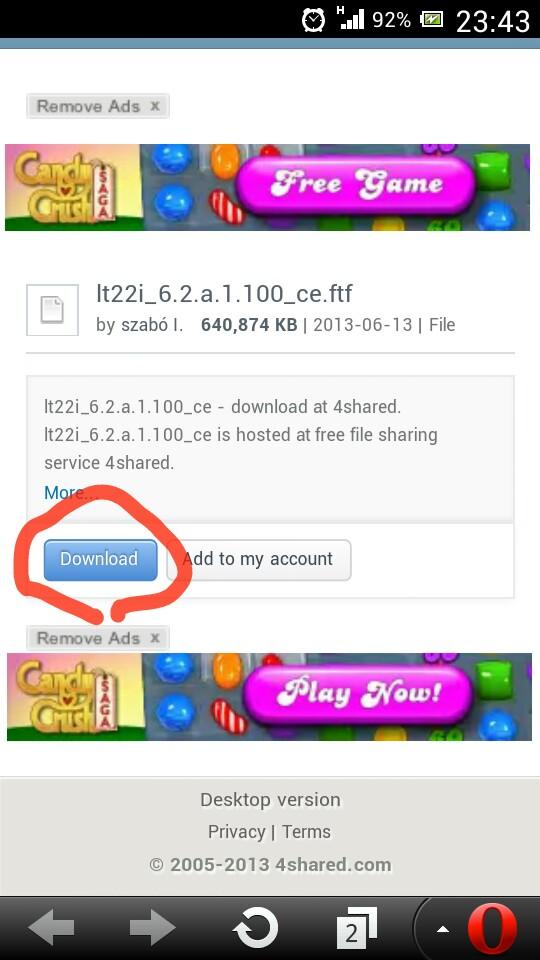Screen dimensions: 540x960
Task: Click the blue Download button
Action: point(100,560)
